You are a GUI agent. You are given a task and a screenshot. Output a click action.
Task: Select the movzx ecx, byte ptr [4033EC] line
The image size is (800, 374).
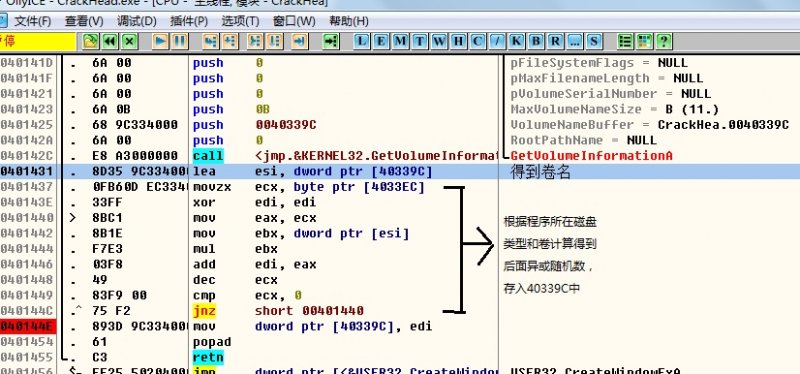point(309,187)
